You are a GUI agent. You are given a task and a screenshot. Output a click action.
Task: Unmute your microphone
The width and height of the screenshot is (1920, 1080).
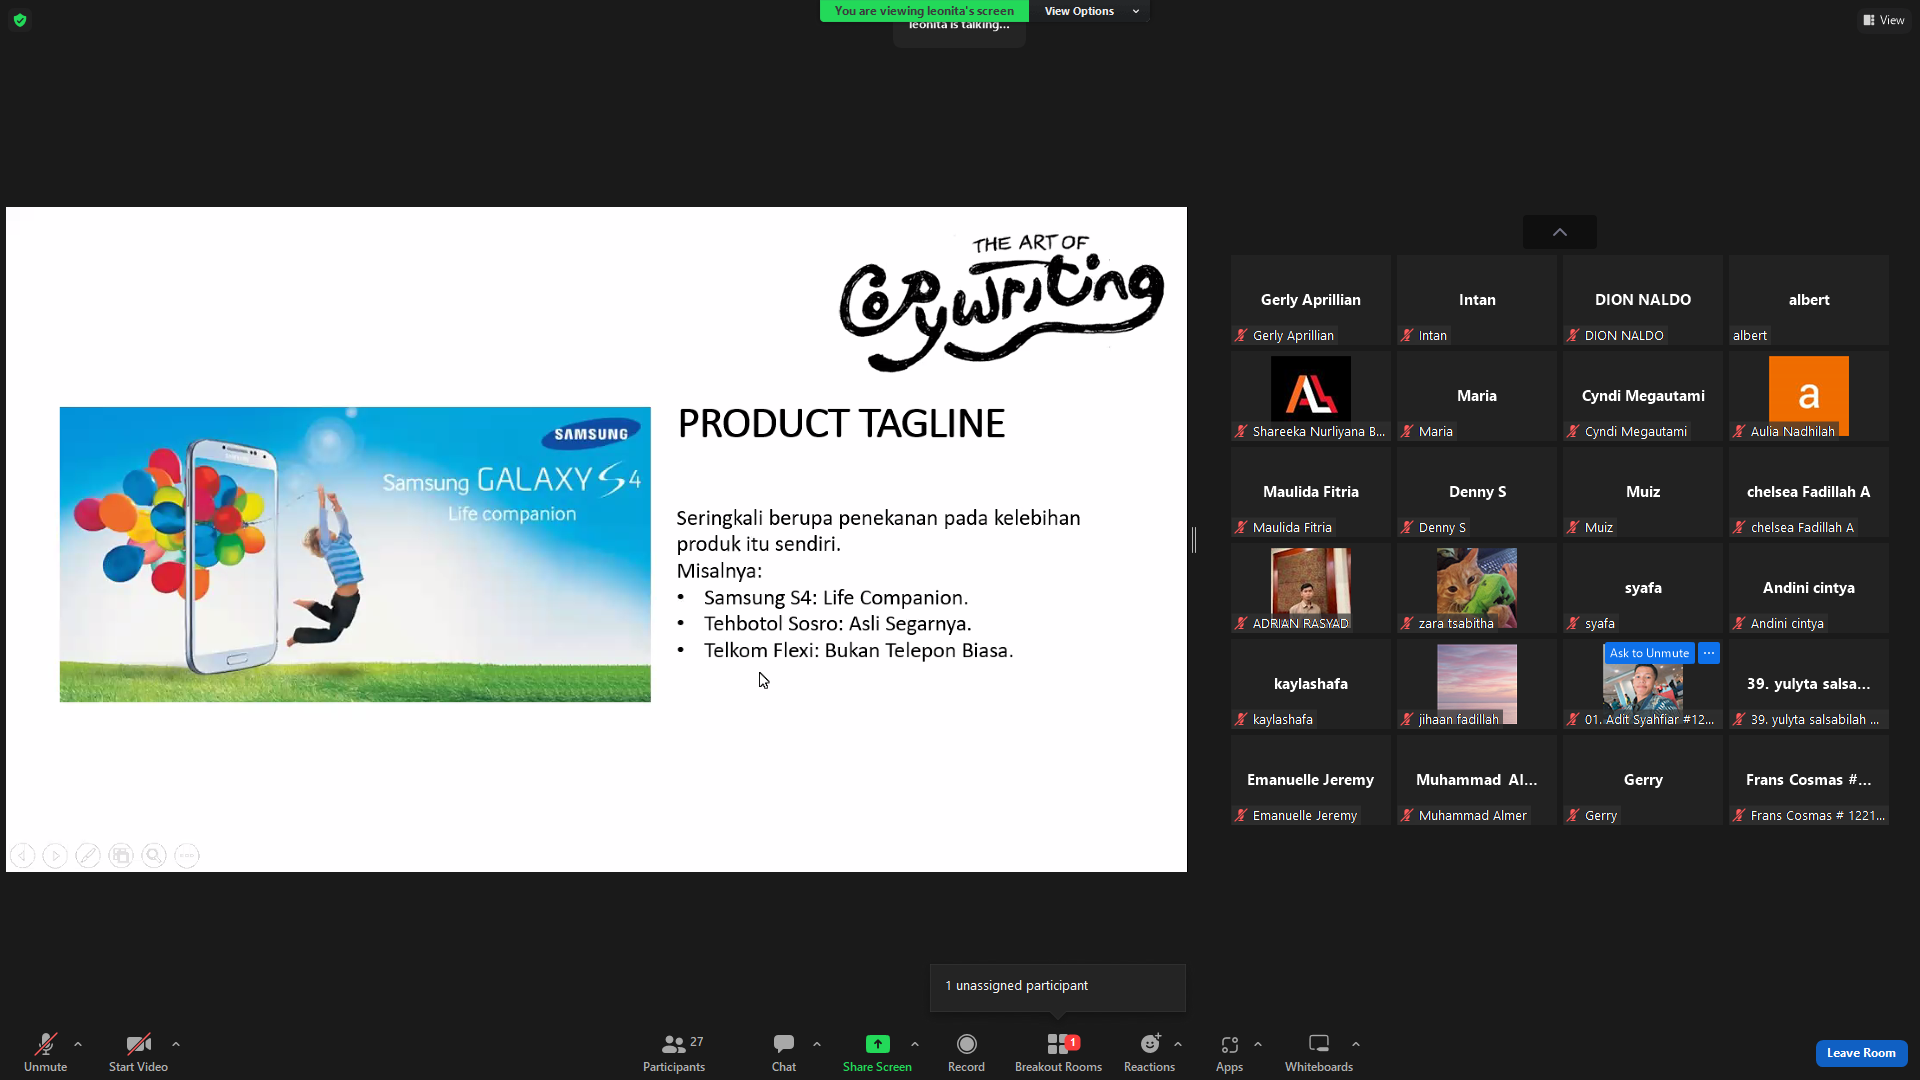coord(46,1053)
